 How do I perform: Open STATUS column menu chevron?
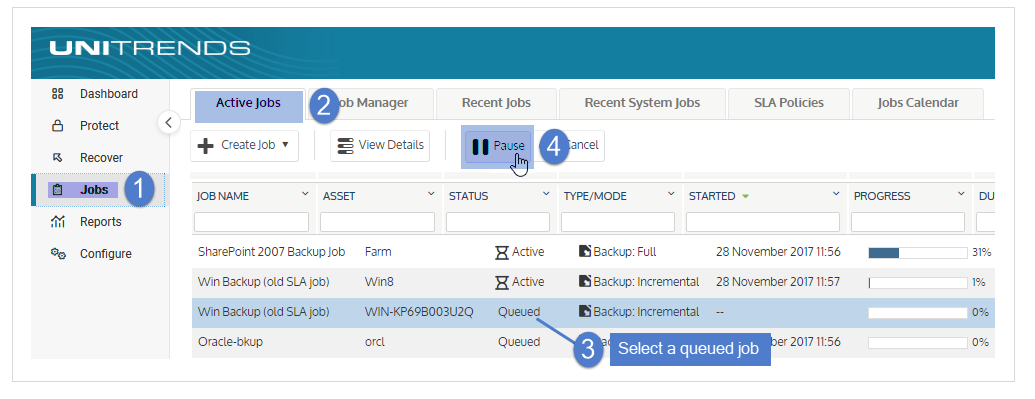[546, 194]
